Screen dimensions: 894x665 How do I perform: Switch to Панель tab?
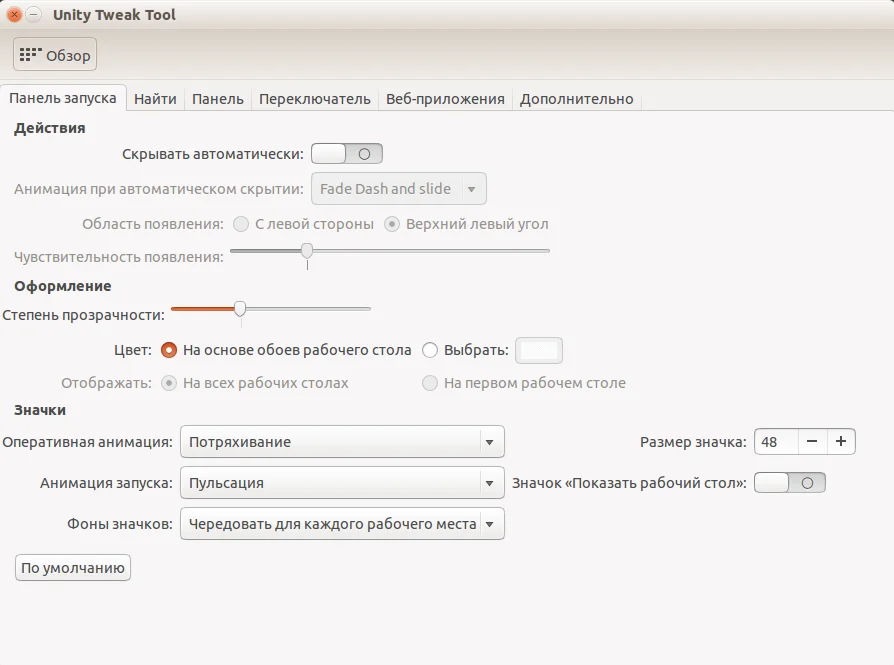218,99
